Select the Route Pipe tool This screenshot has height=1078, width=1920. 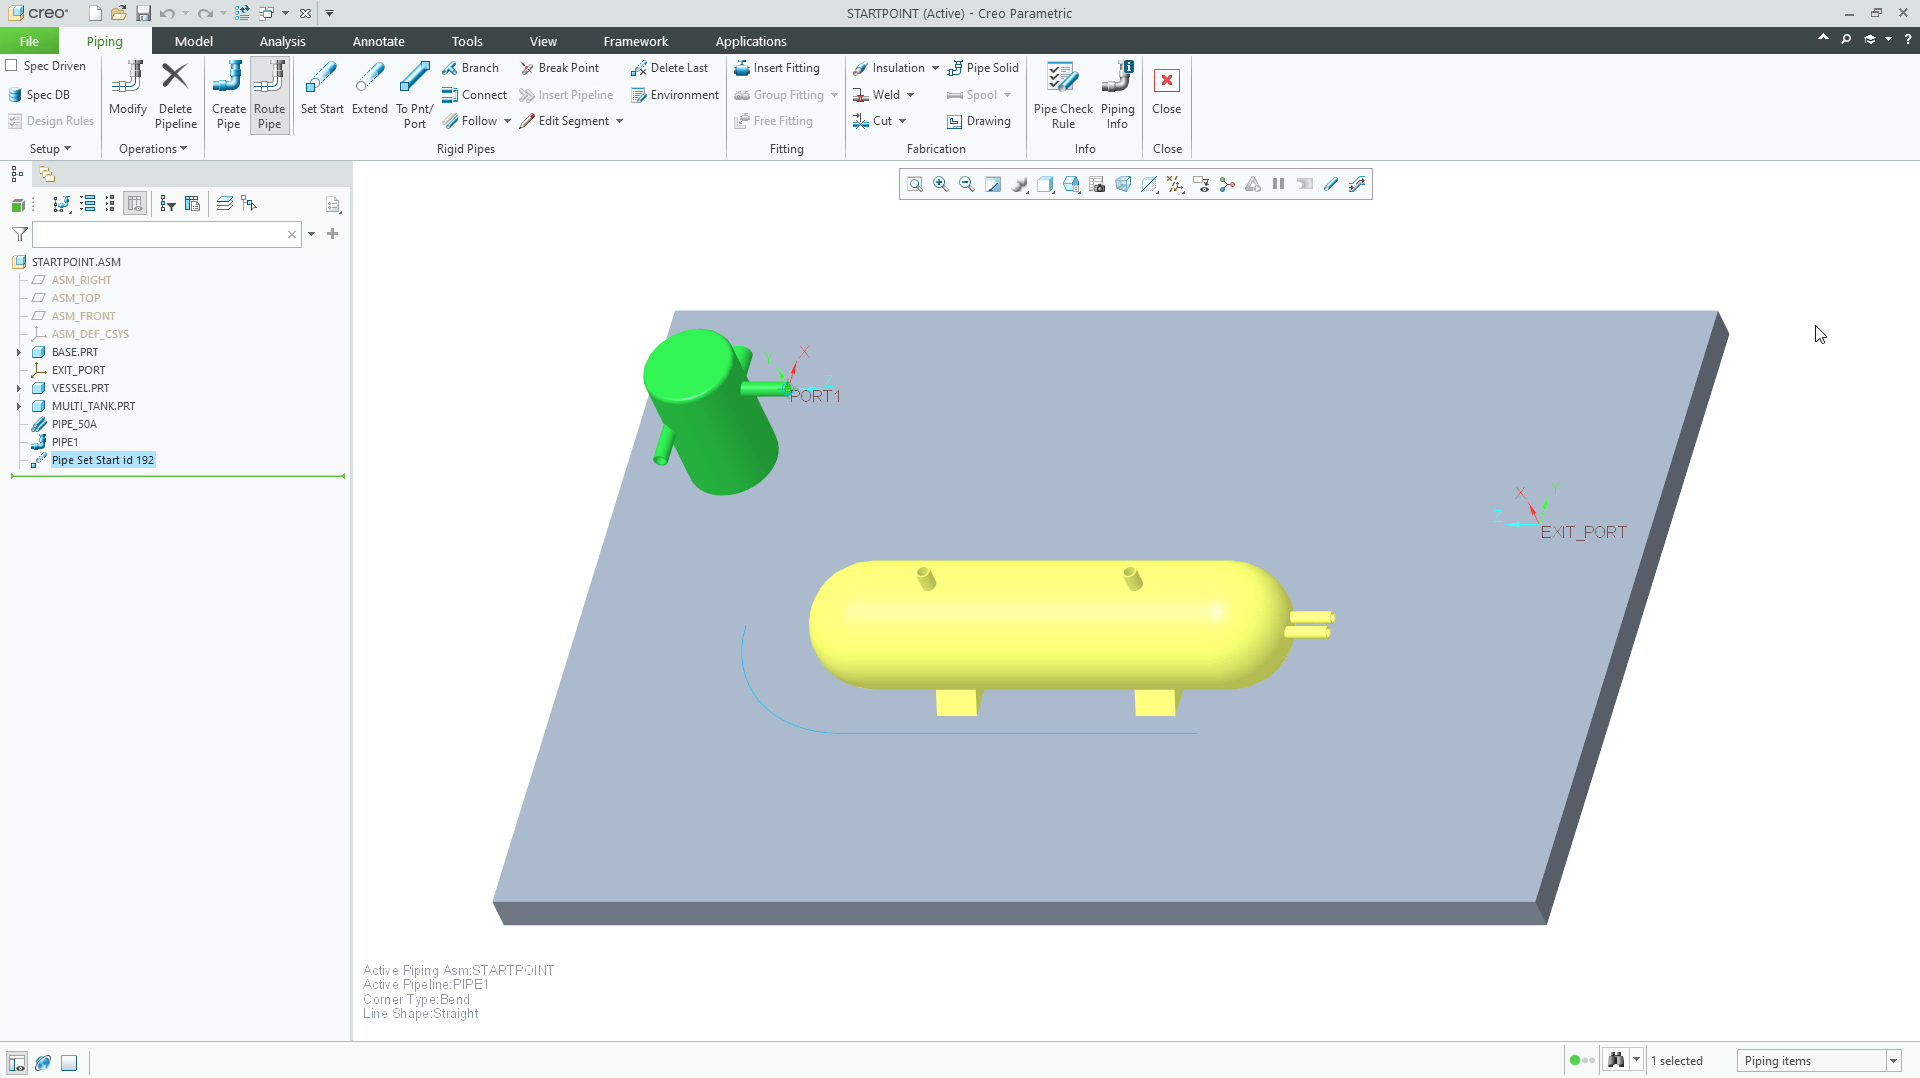coord(269,95)
